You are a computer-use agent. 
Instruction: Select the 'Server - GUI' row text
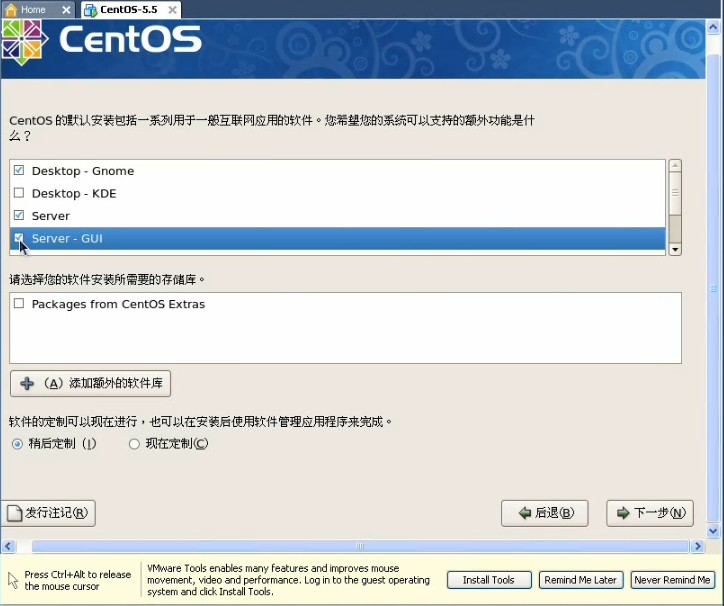(x=67, y=238)
